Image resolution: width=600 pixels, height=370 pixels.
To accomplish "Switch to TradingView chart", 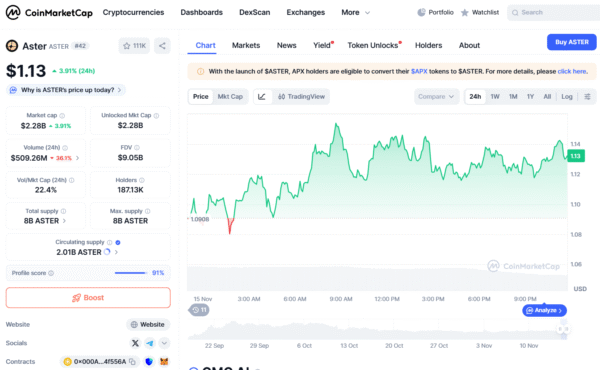I will tap(301, 97).
